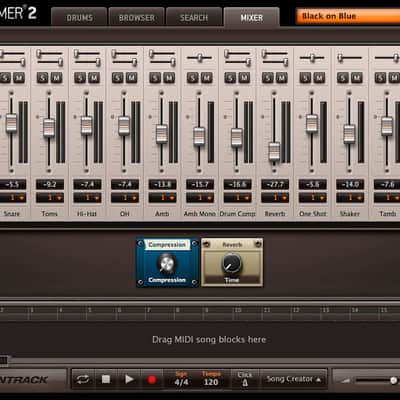The image size is (400, 400).
Task: Mute the Drum Comp channel
Action: coord(244,78)
